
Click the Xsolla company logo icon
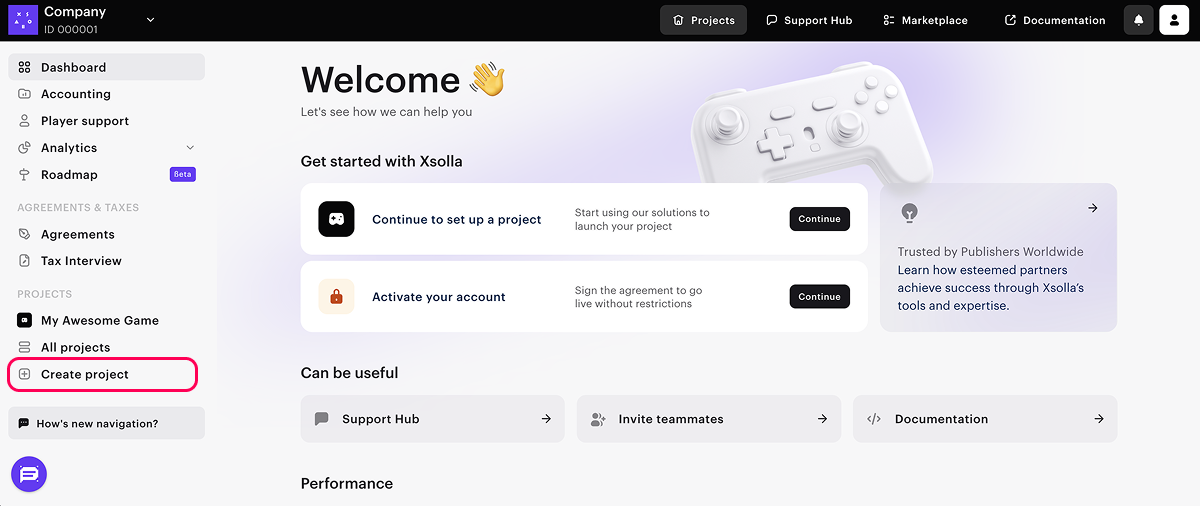pyautogui.click(x=23, y=20)
